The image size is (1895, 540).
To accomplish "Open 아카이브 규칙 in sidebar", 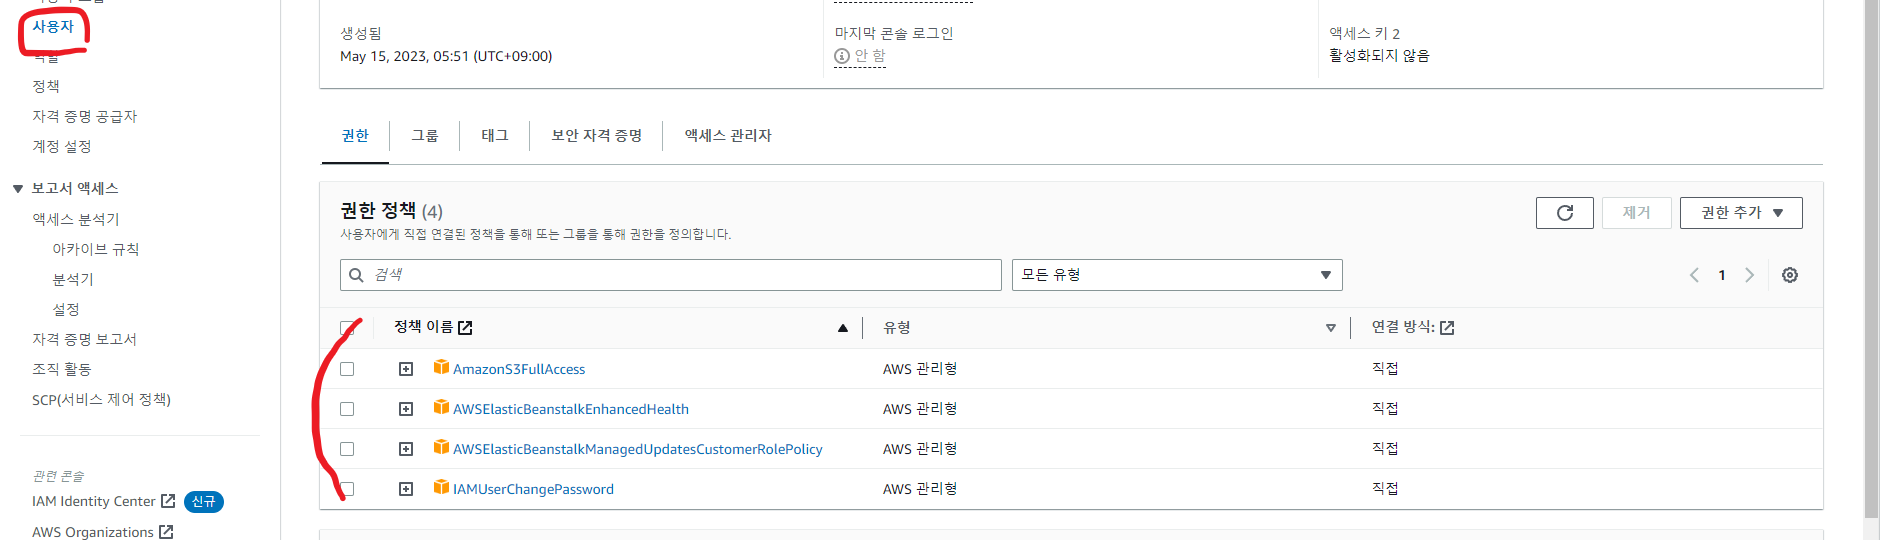I will (x=96, y=249).
